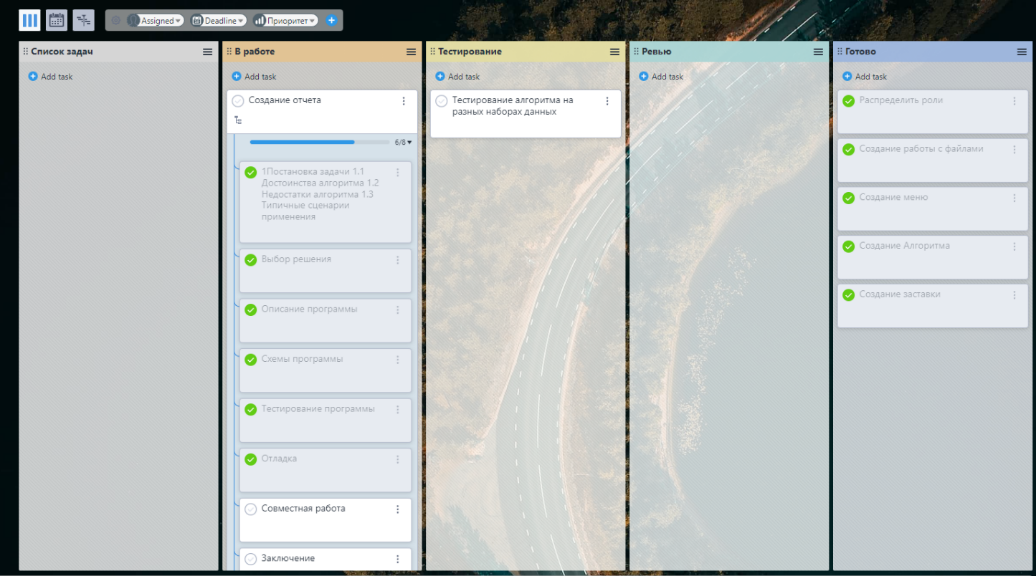Mark Совместная работа subtask as complete

pos(250,509)
